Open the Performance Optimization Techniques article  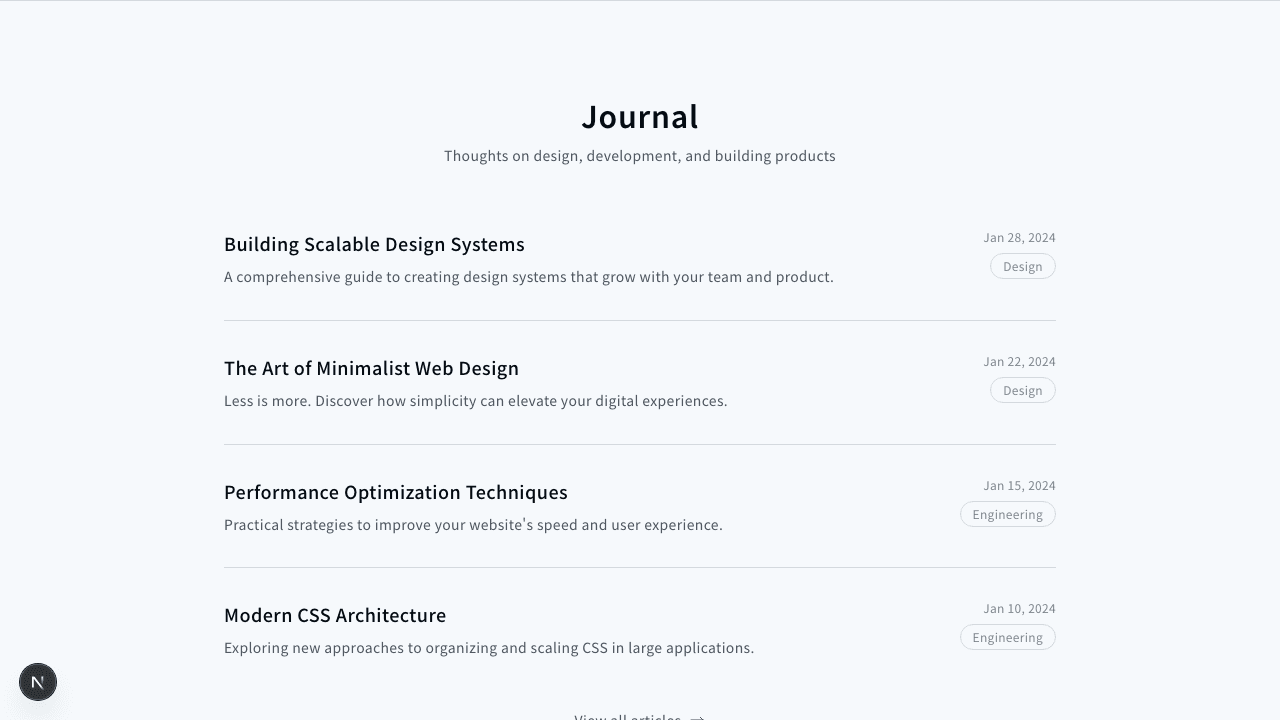pos(395,493)
